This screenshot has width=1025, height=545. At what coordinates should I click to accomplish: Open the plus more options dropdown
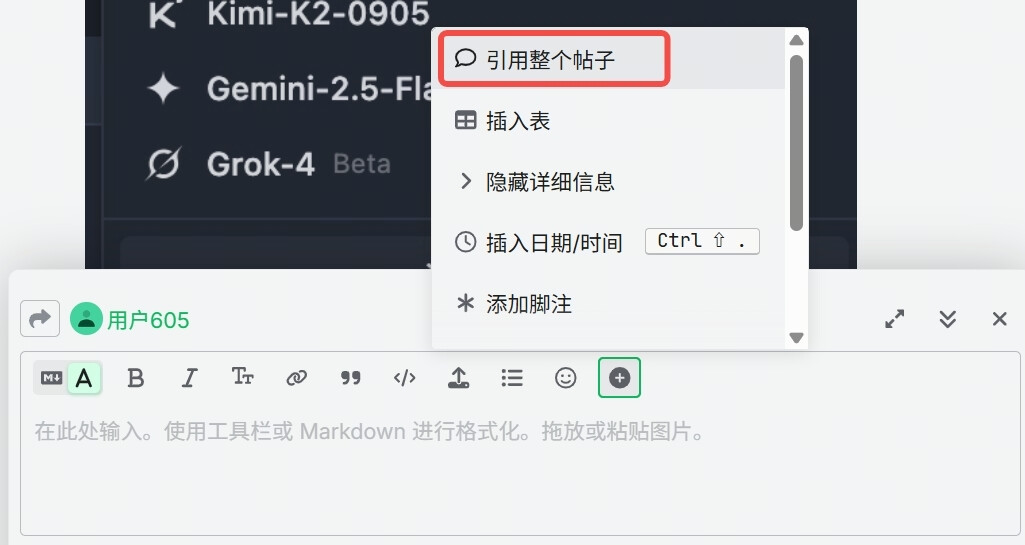(619, 378)
